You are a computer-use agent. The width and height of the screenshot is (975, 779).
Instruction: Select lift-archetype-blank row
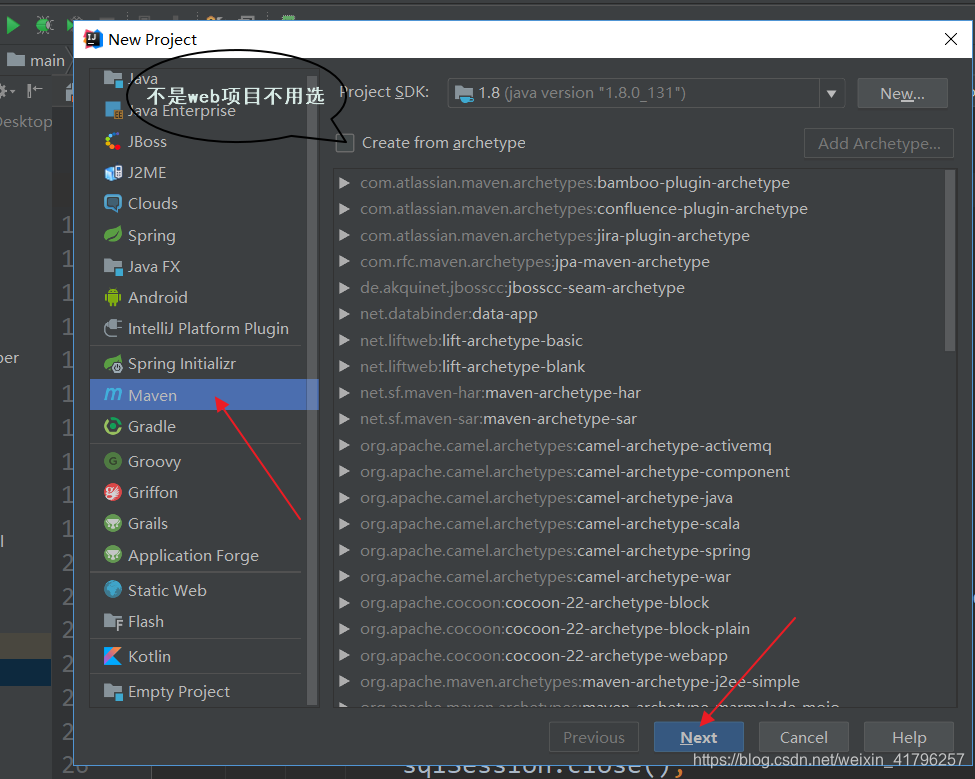tap(639, 367)
